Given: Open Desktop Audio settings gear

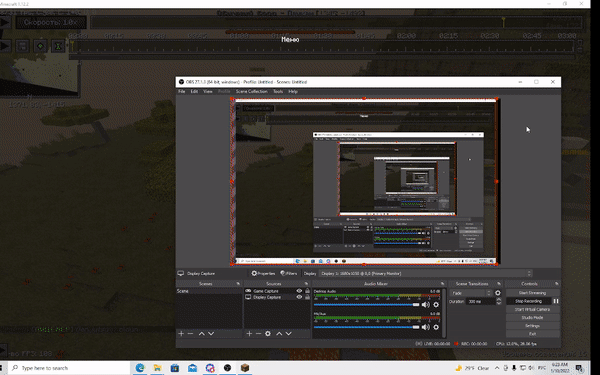Looking at the screenshot, I should (x=436, y=305).
